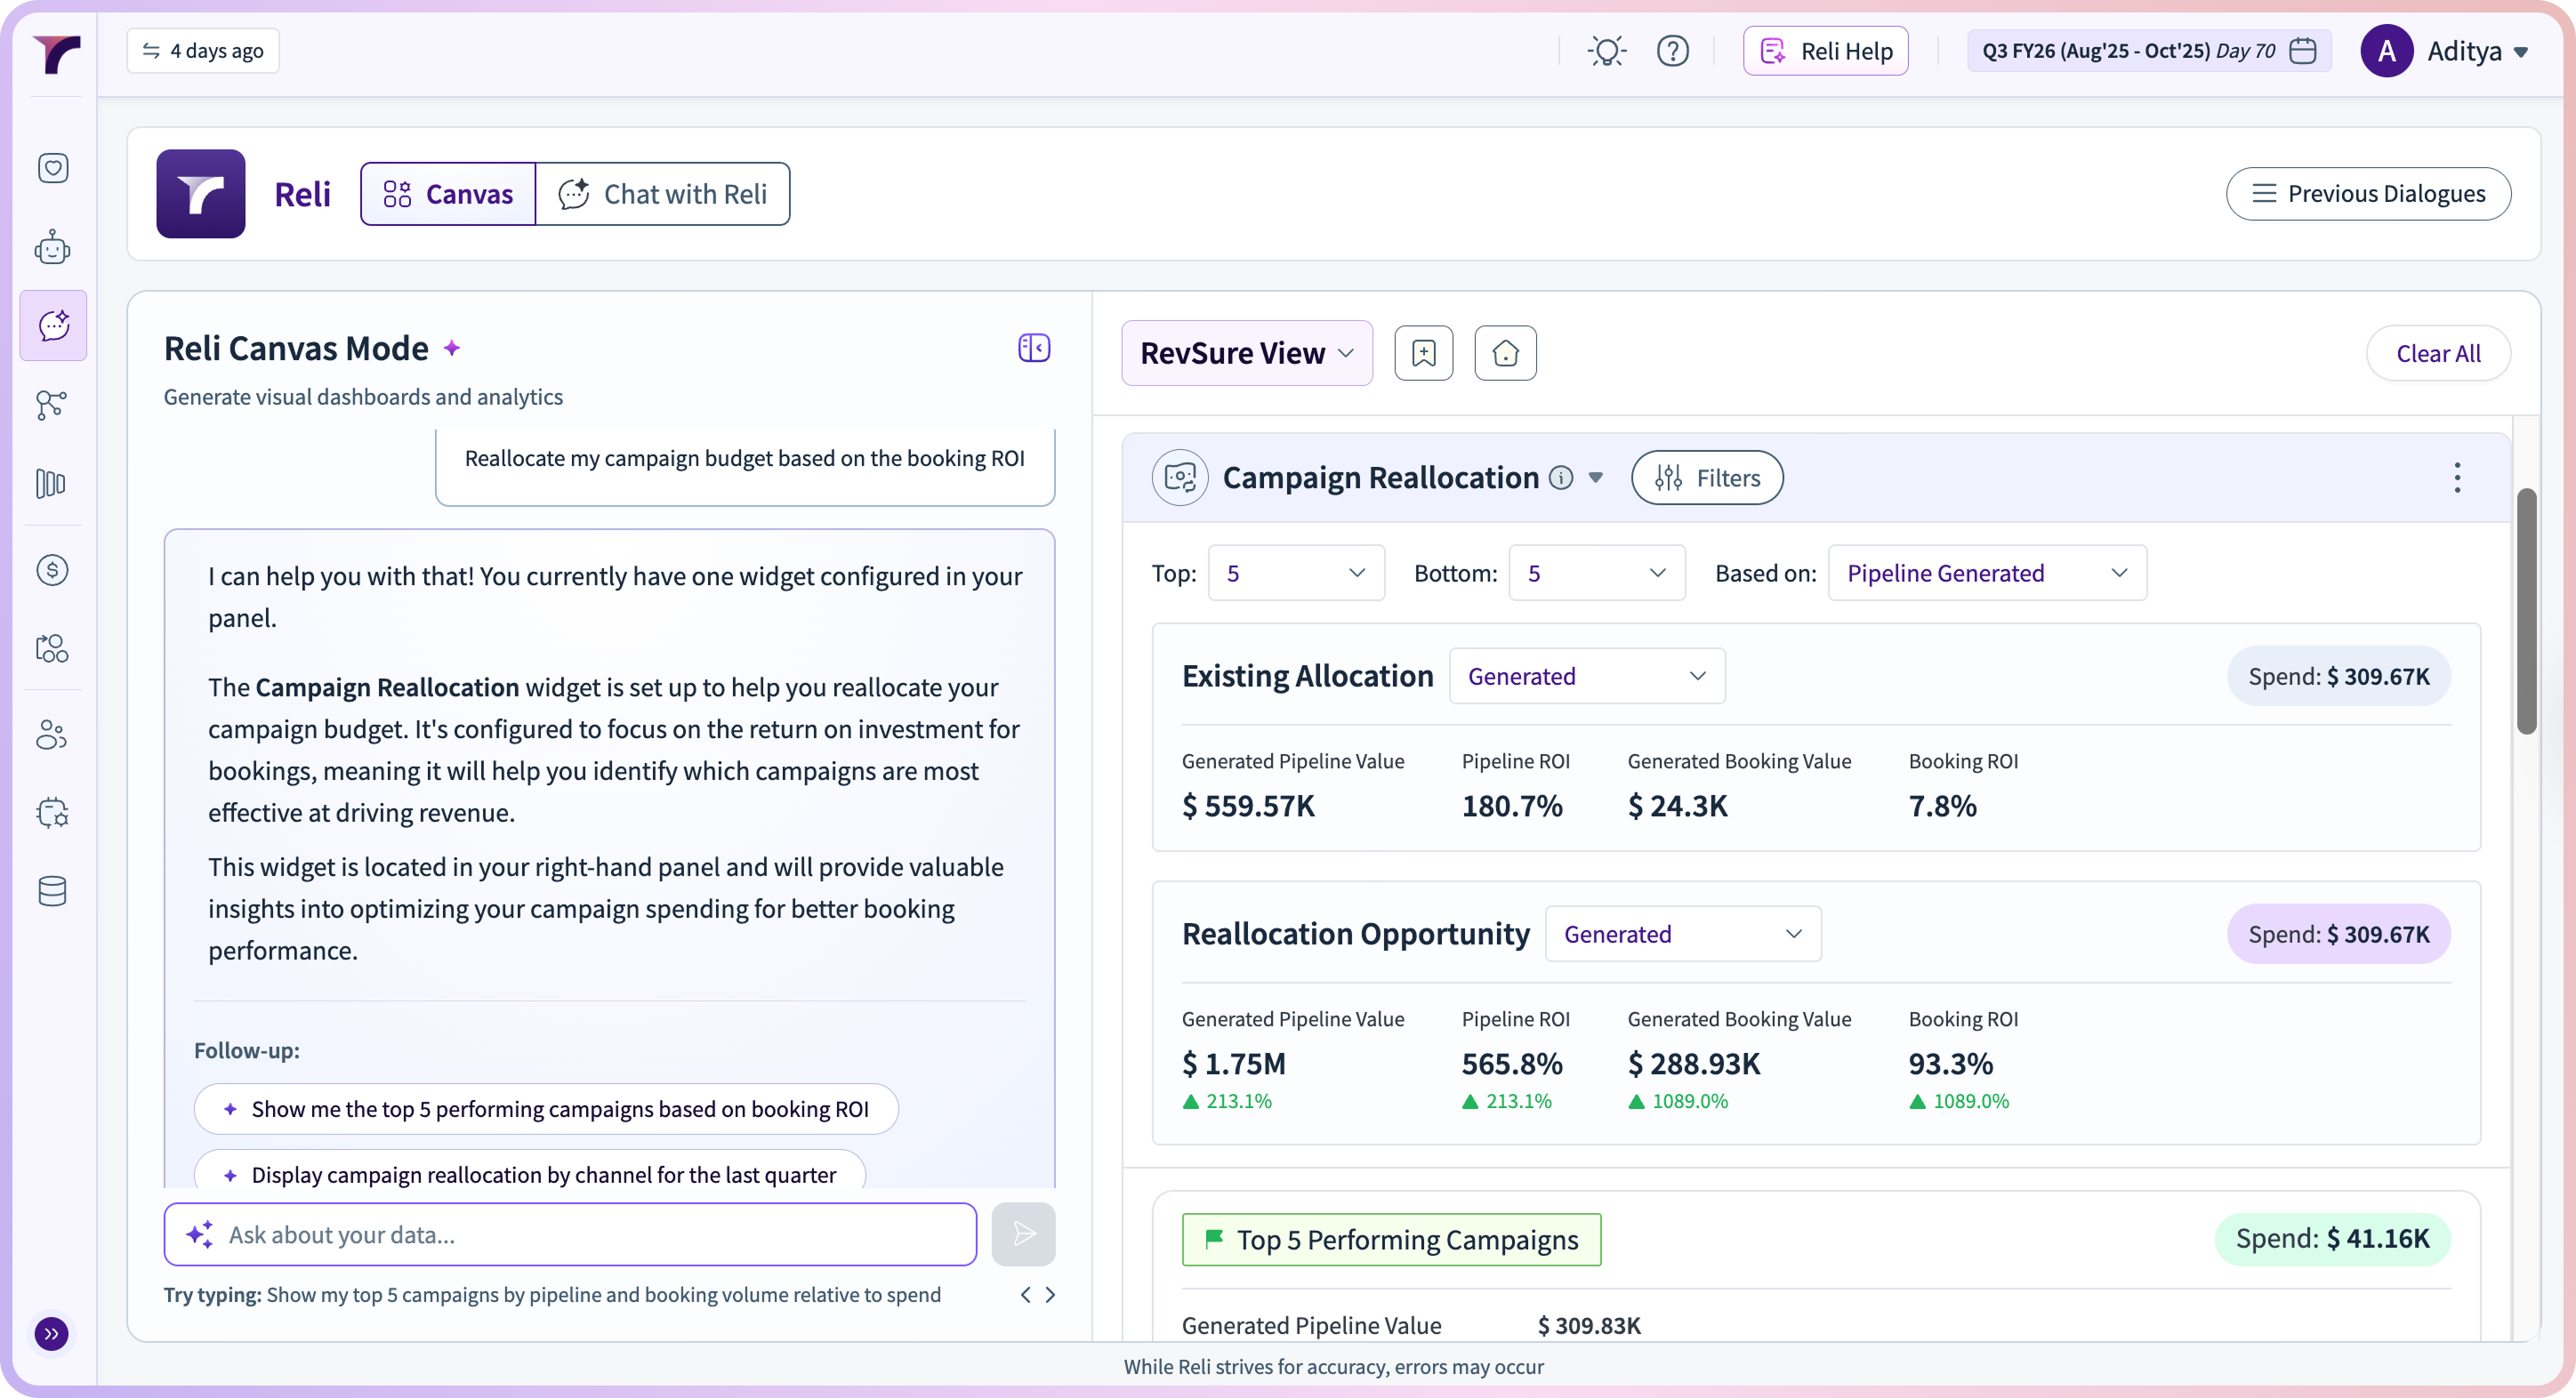Select the Canvas tab
This screenshot has width=2576, height=1398.
point(448,194)
